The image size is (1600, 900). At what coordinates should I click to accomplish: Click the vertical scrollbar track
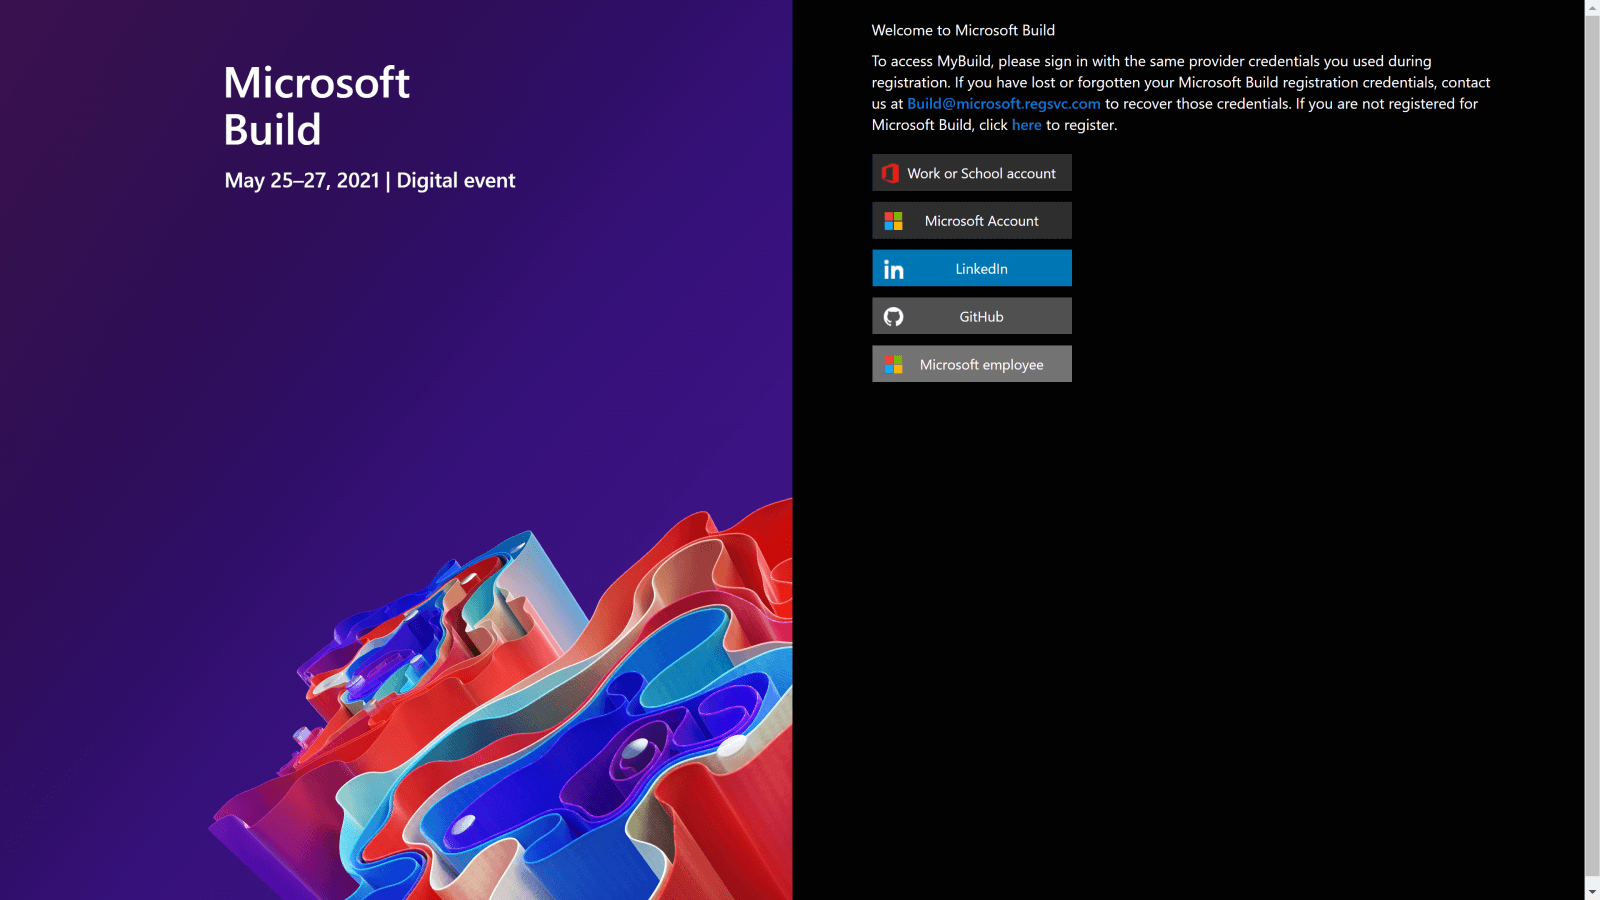pyautogui.click(x=1592, y=450)
